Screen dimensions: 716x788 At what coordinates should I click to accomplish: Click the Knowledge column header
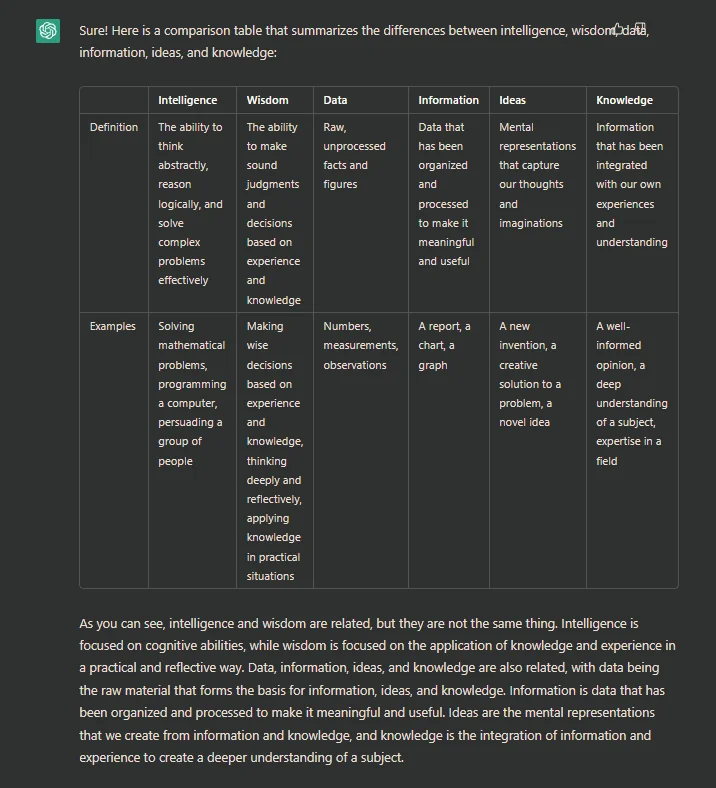tap(624, 100)
